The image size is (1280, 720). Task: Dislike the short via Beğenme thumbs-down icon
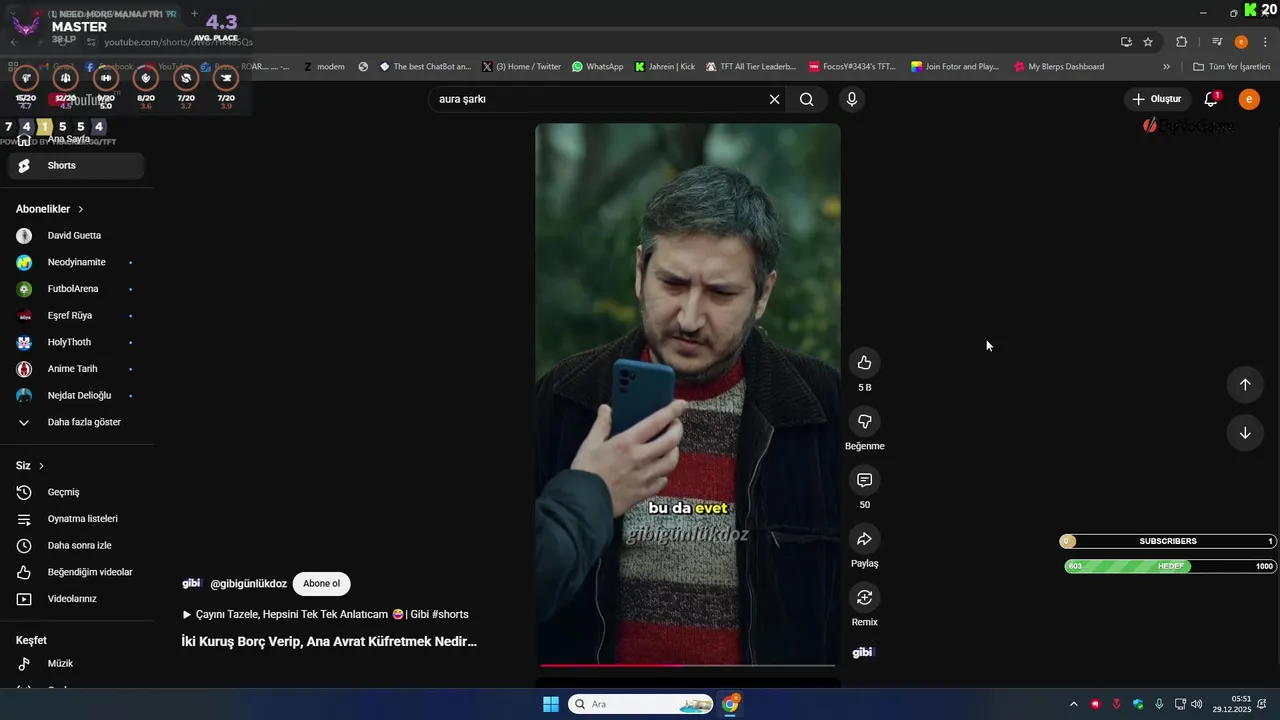tap(864, 421)
